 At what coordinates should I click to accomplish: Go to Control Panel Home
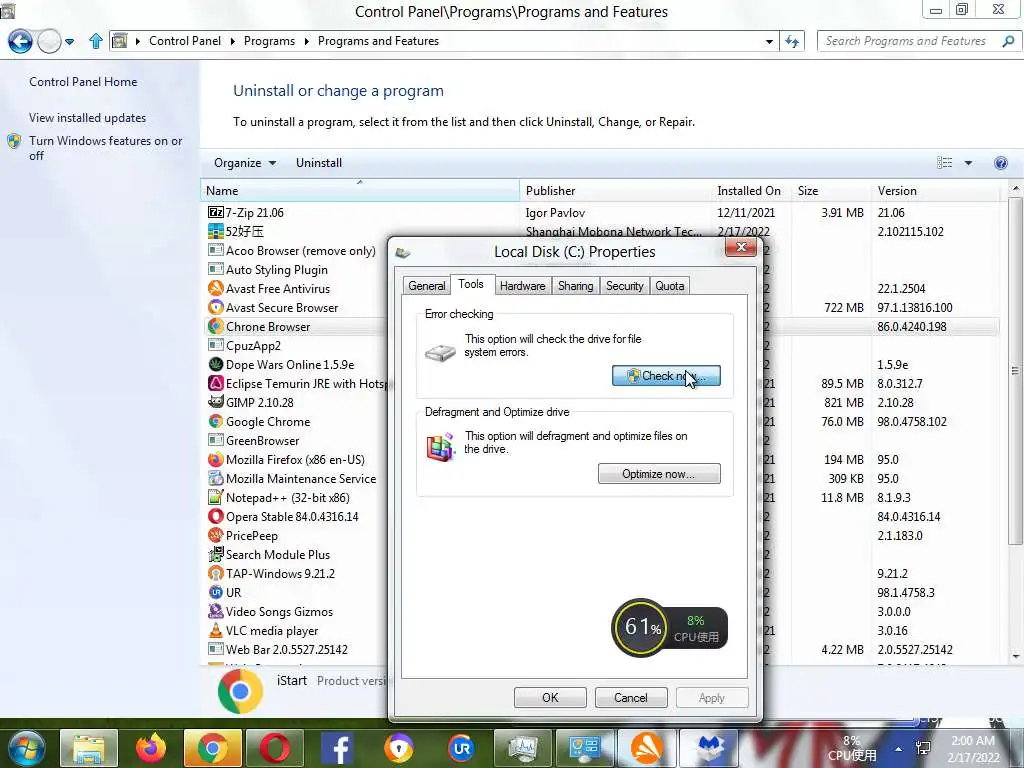(83, 82)
